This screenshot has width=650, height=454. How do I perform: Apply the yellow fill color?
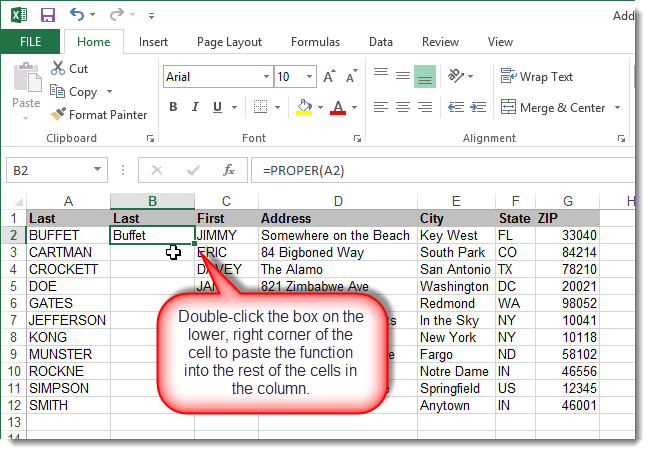pyautogui.click(x=304, y=107)
